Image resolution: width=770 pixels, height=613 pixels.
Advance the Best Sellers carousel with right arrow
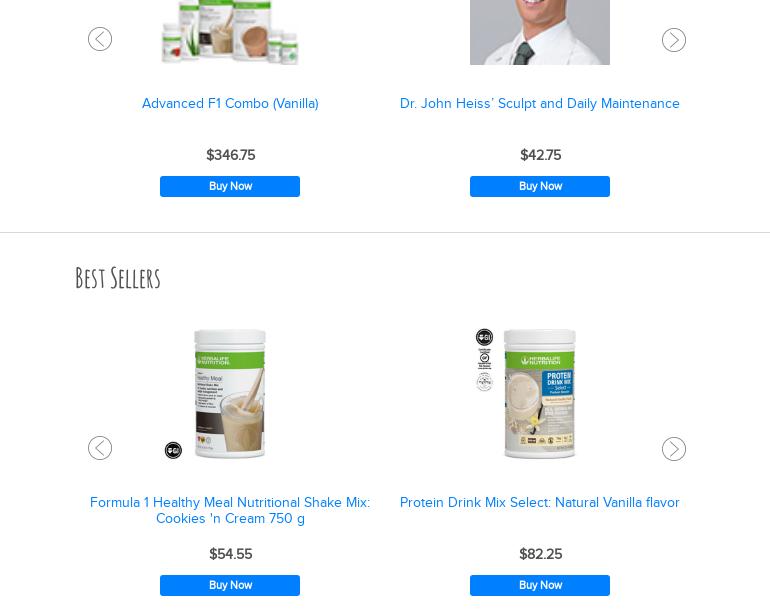(x=674, y=449)
